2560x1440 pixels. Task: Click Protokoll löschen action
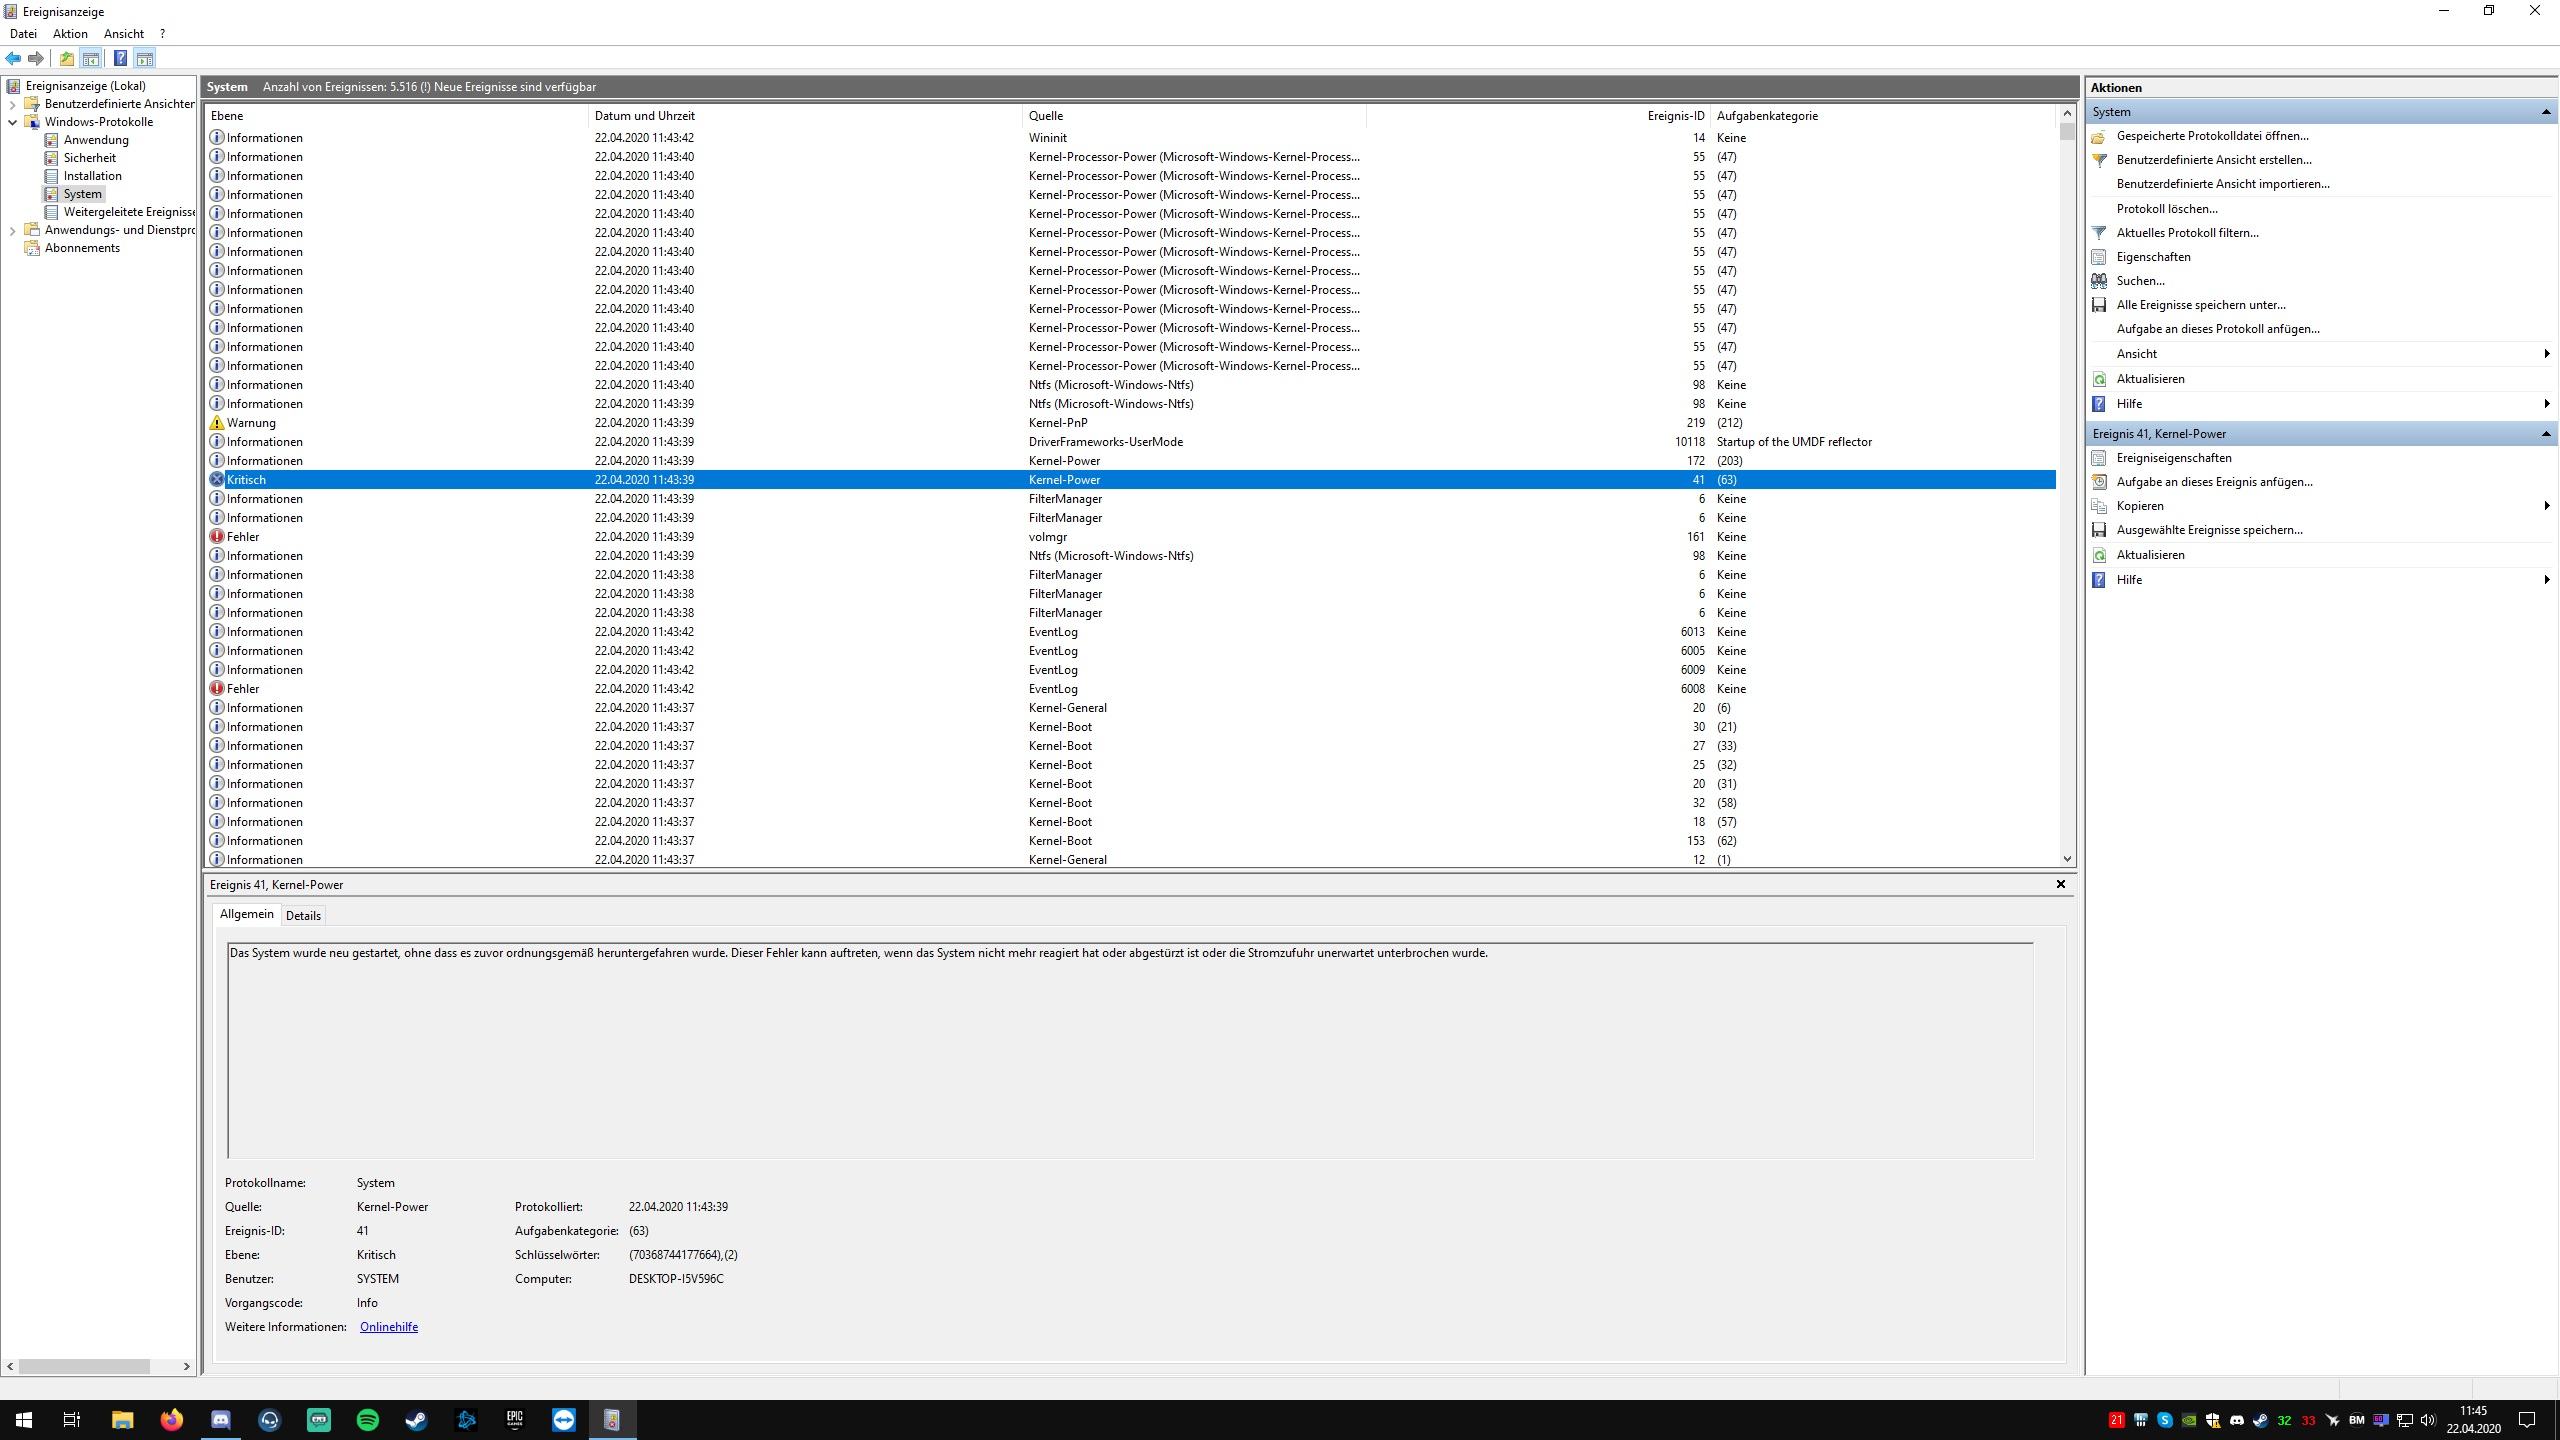(x=2166, y=209)
